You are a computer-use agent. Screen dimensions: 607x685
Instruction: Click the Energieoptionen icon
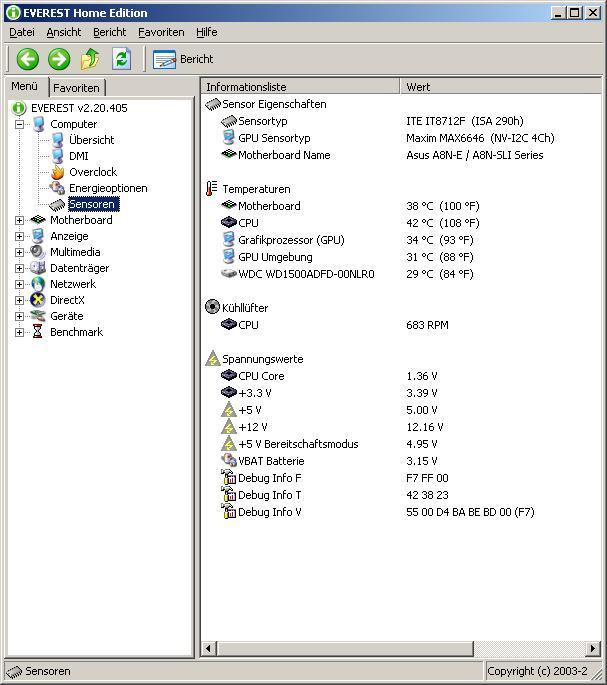tap(57, 188)
